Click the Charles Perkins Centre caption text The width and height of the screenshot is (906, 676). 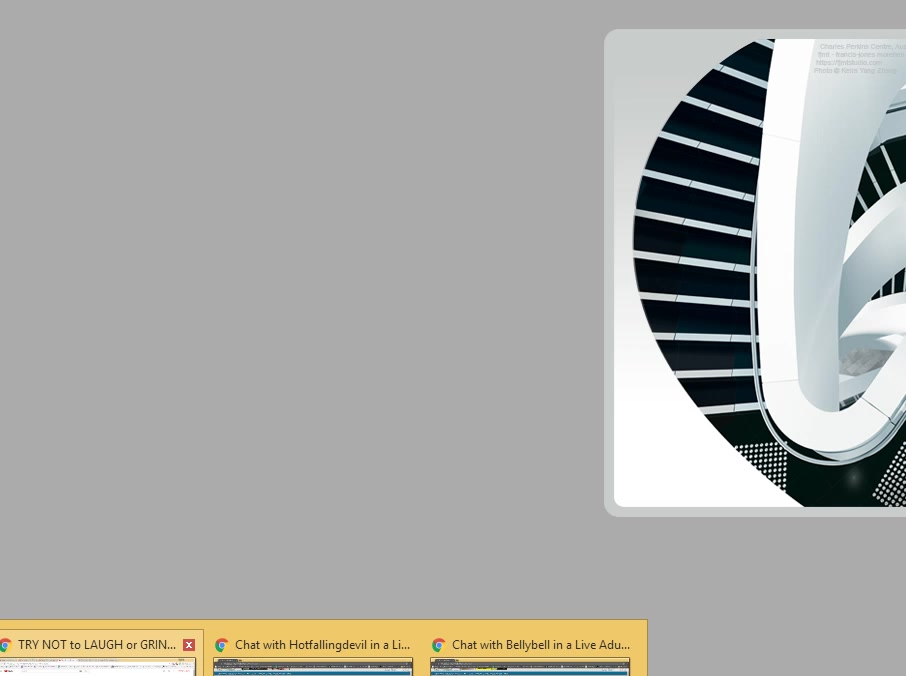click(x=858, y=47)
